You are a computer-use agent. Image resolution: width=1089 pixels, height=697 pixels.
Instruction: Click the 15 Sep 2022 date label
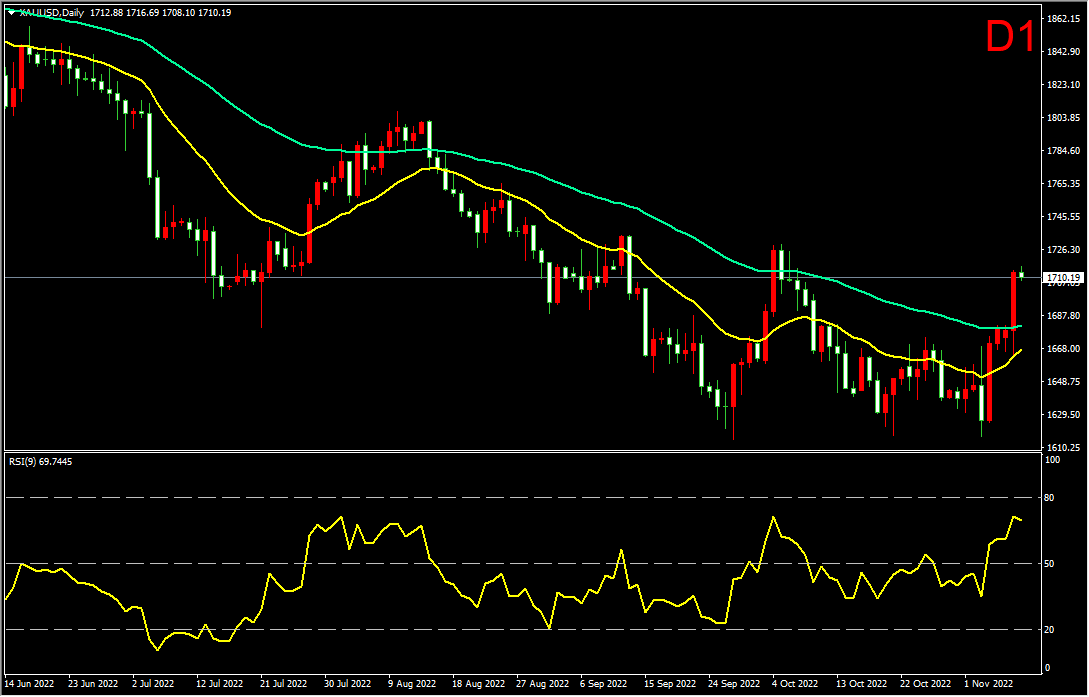pyautogui.click(x=670, y=684)
